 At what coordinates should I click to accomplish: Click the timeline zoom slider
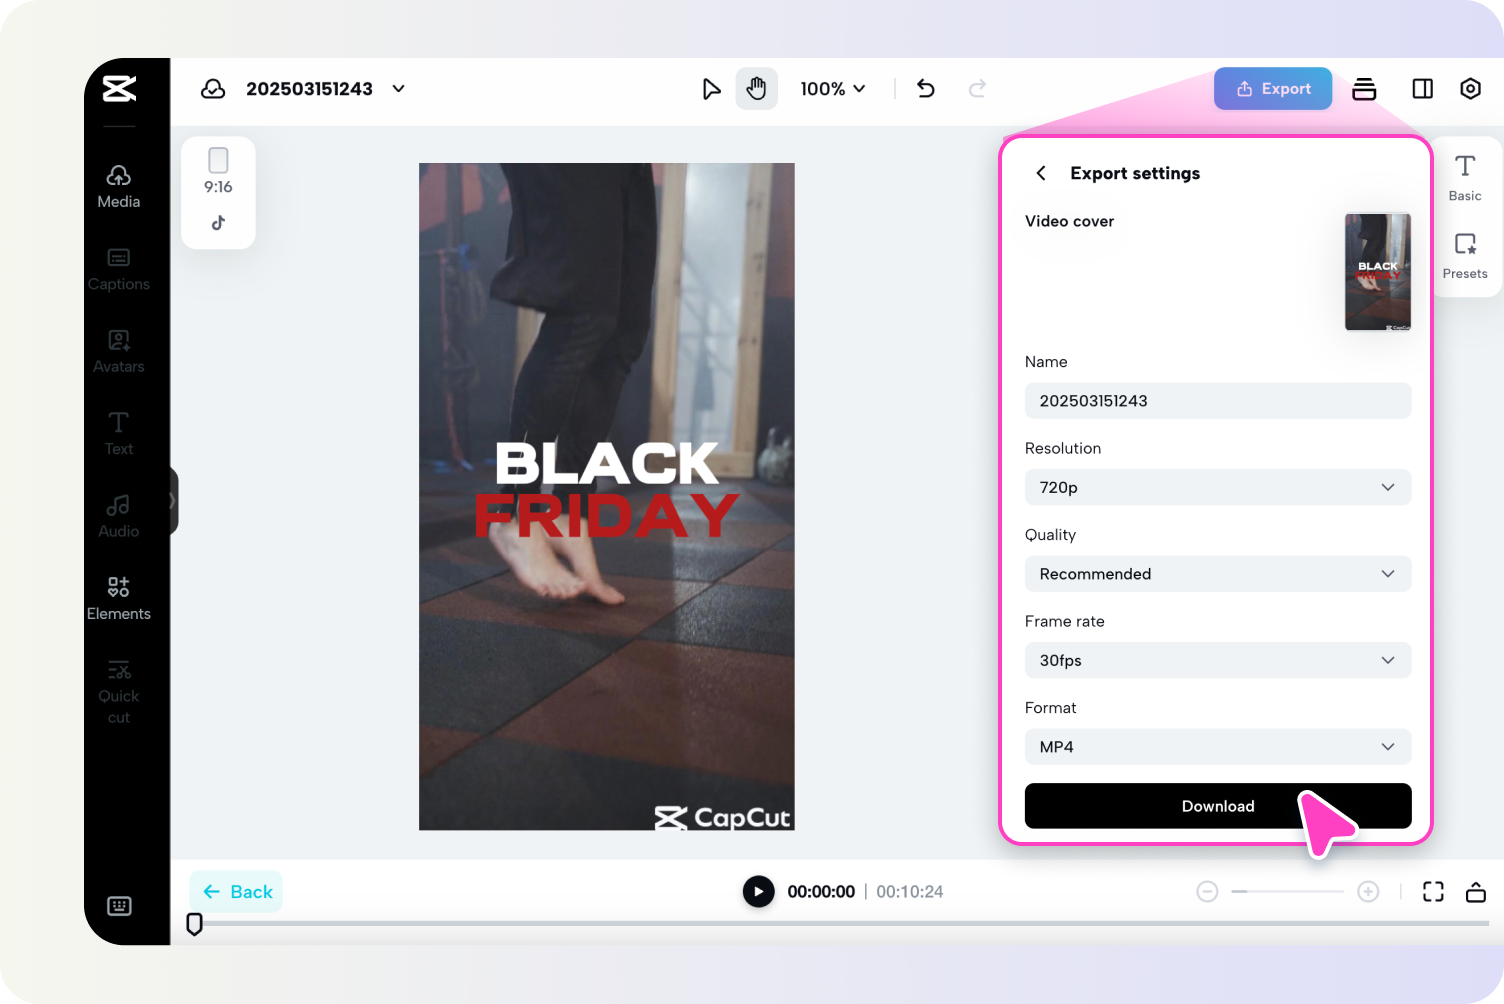(x=1288, y=891)
